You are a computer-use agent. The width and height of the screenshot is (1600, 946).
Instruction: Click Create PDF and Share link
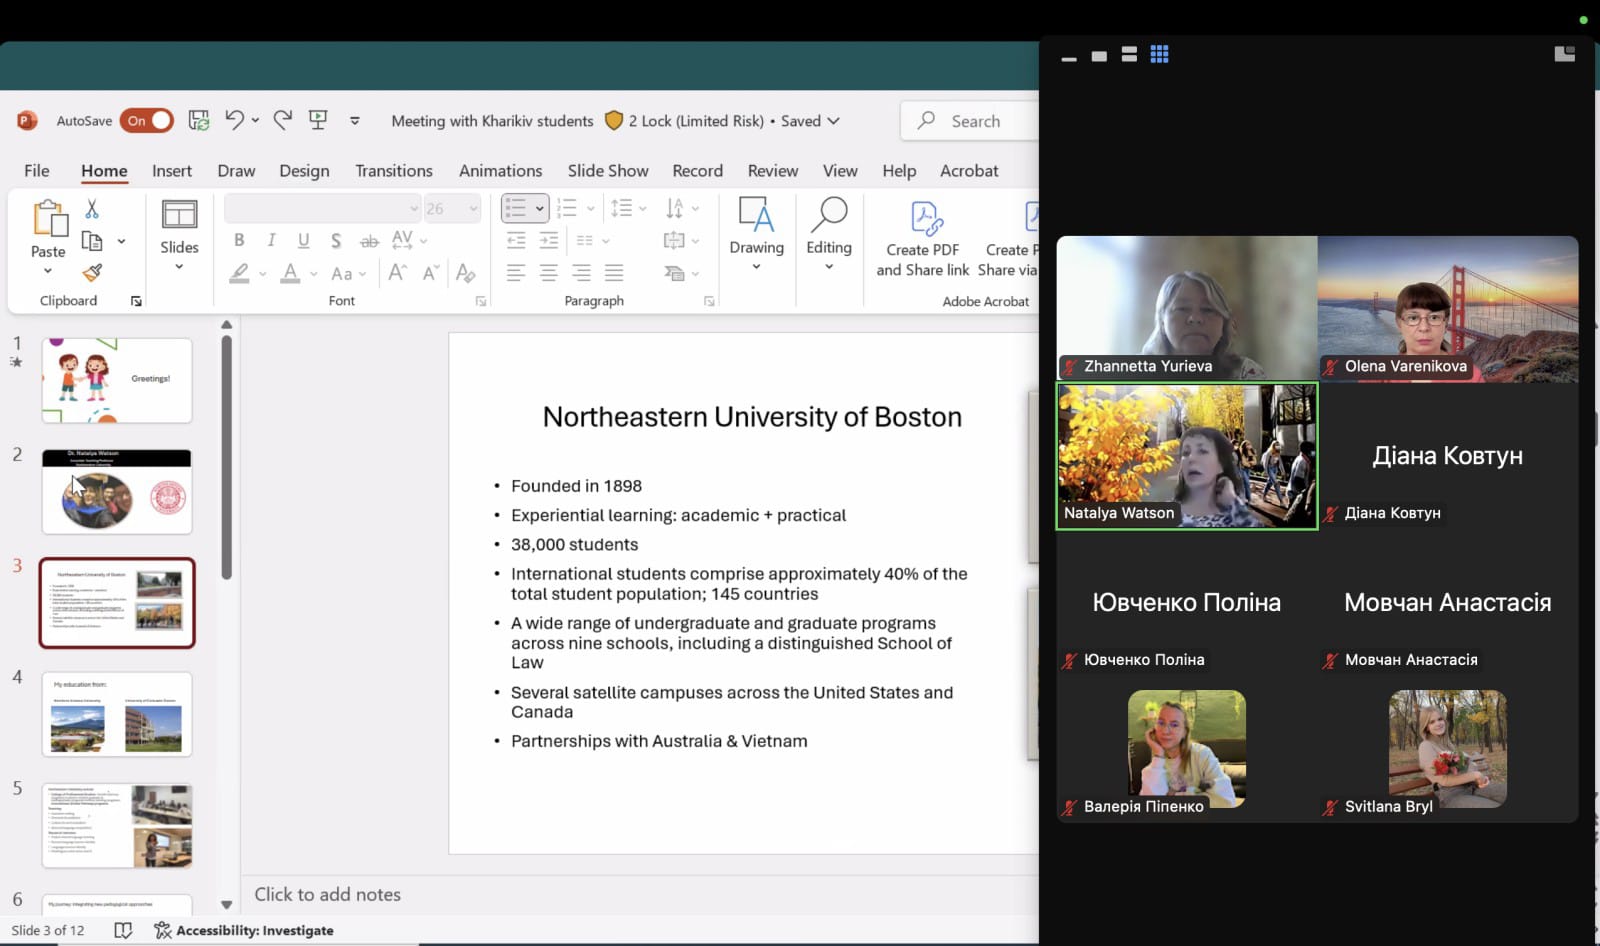(923, 239)
